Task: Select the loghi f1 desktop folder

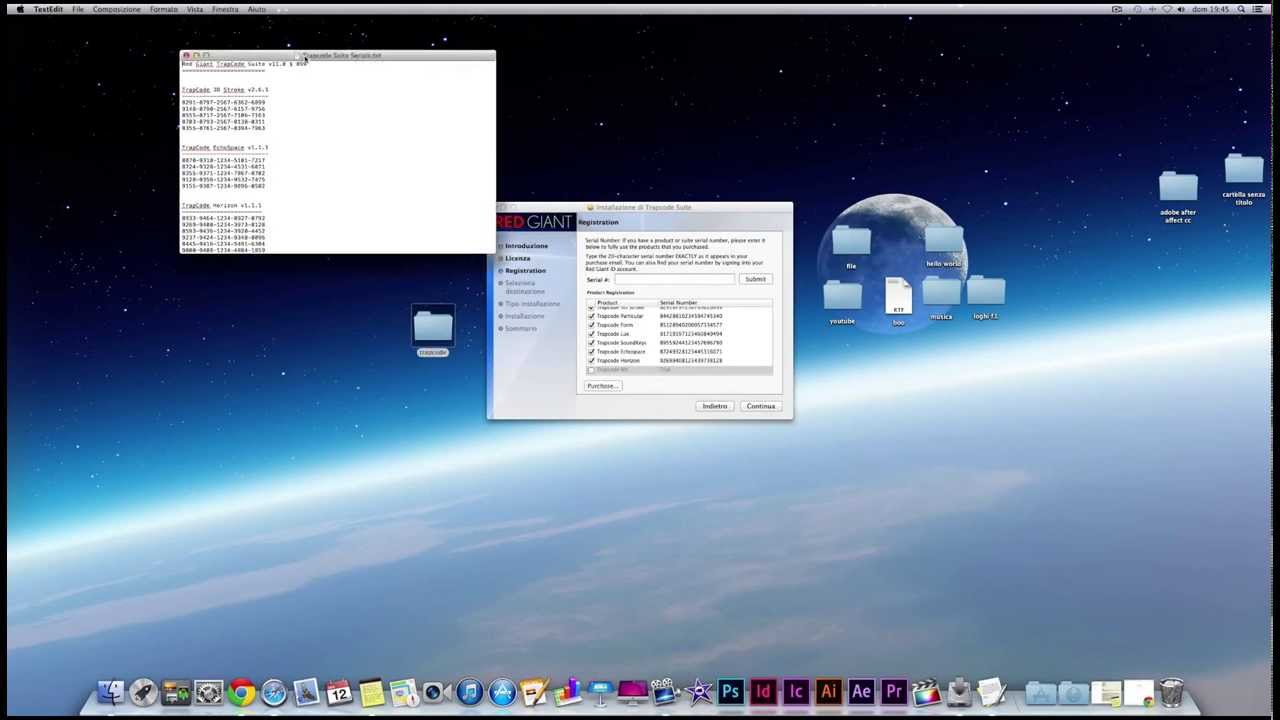Action: click(986, 299)
